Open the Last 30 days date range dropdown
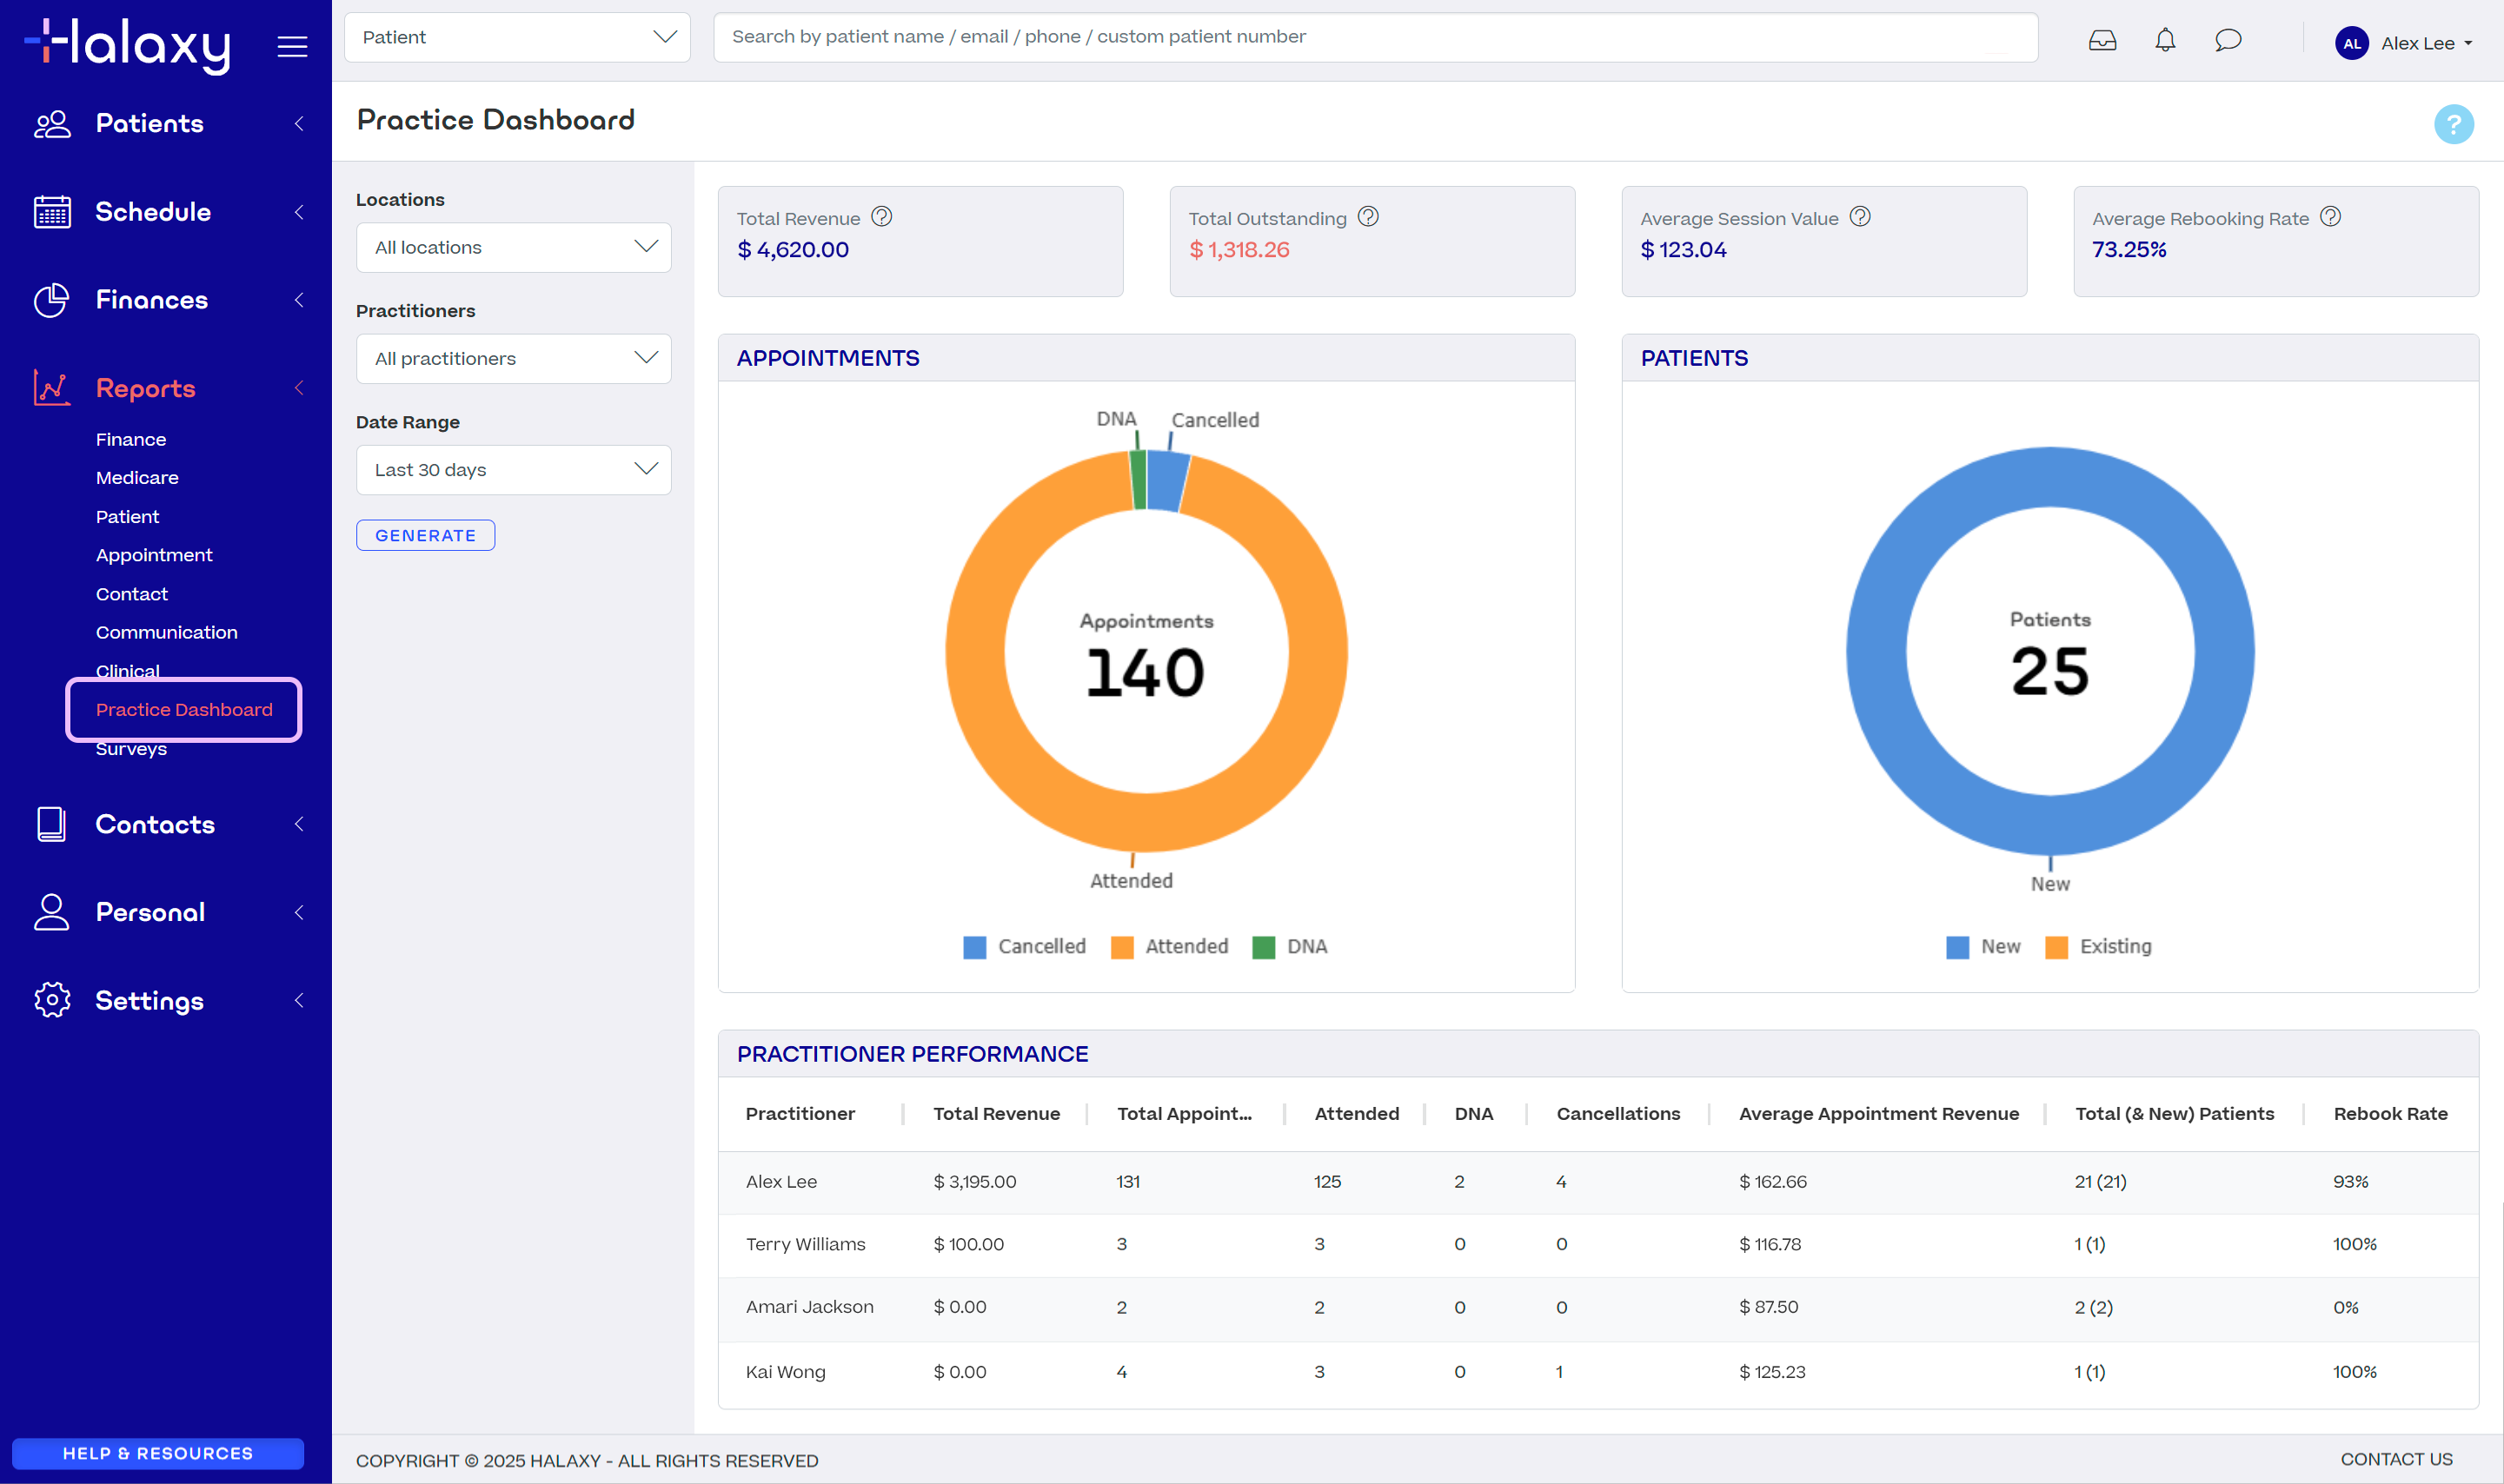Screen dimensions: 2504x1484 (x=513, y=470)
